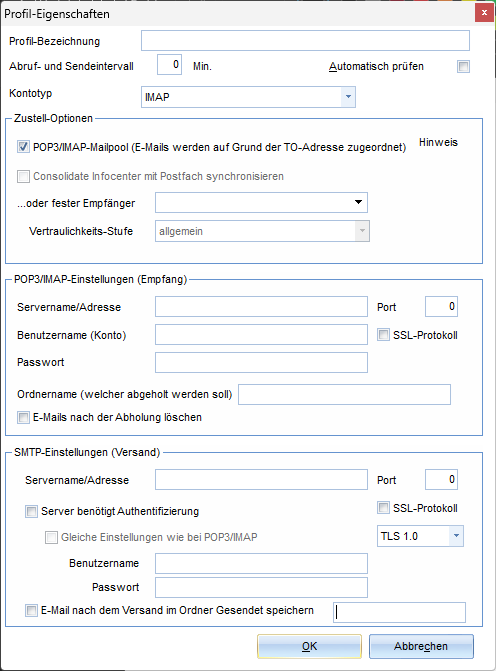Click the POP3/IMAP Port field

(x=441, y=306)
